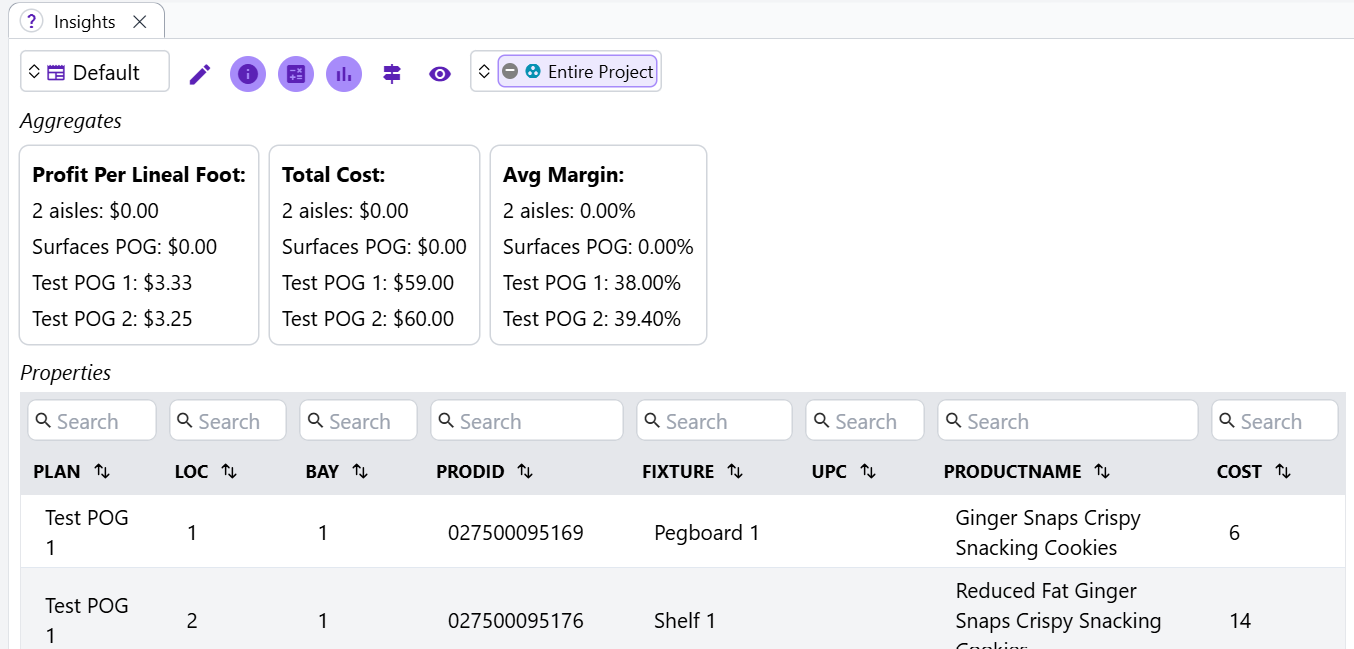Select the Pegboard 1 fixture cell
This screenshot has height=649, width=1354.
click(706, 533)
